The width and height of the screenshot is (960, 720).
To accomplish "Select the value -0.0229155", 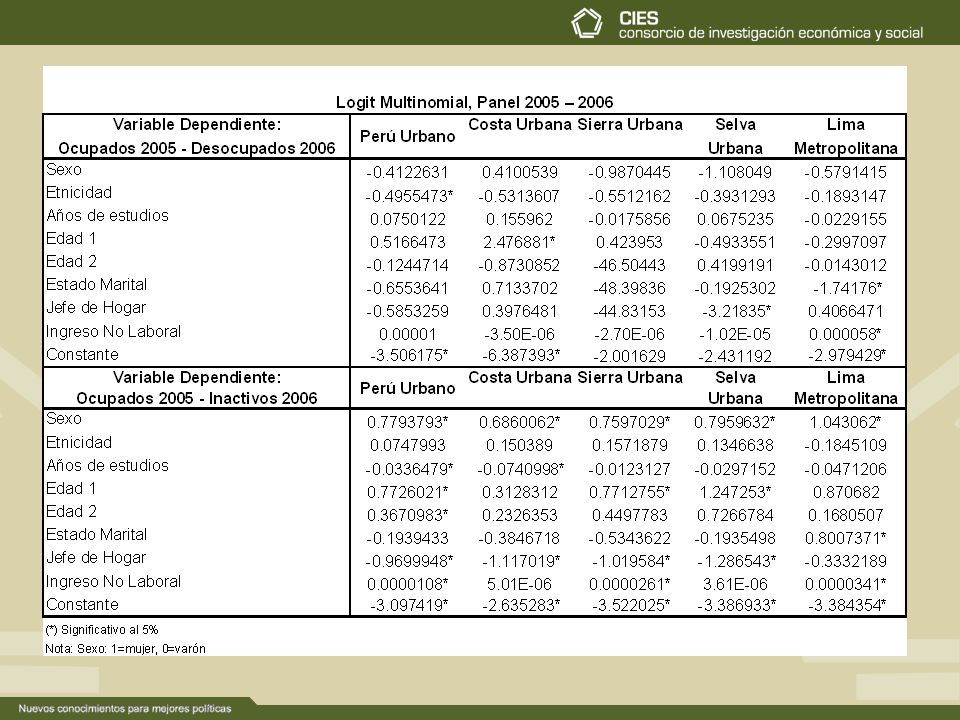I will pos(846,219).
